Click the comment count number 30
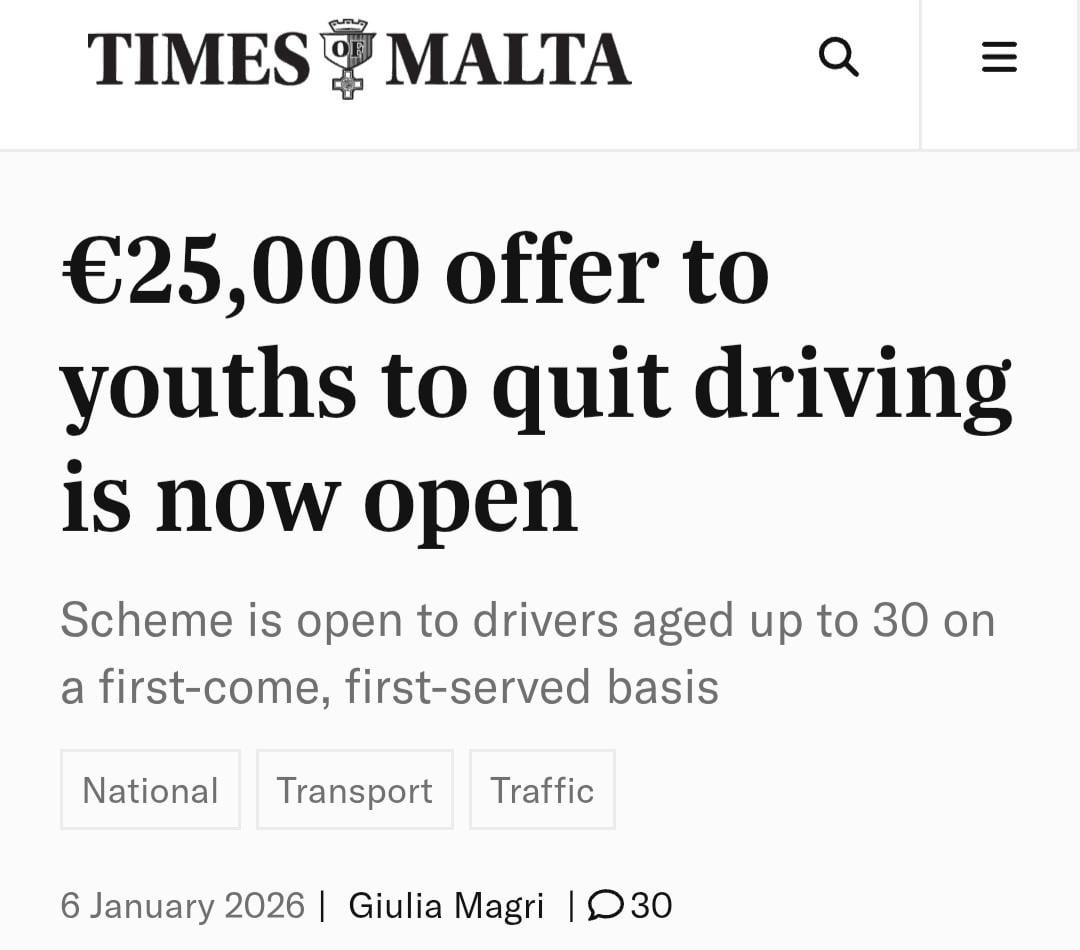 pyautogui.click(x=652, y=906)
